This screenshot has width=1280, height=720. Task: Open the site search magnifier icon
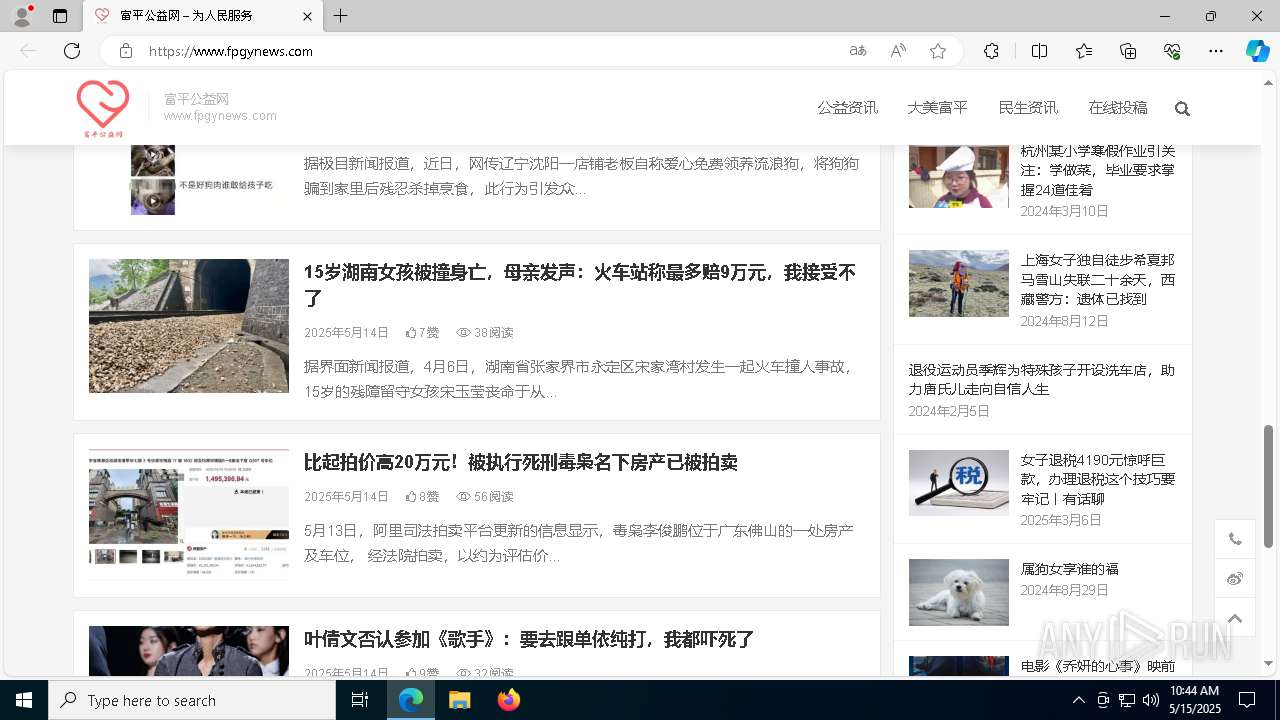click(x=1182, y=109)
